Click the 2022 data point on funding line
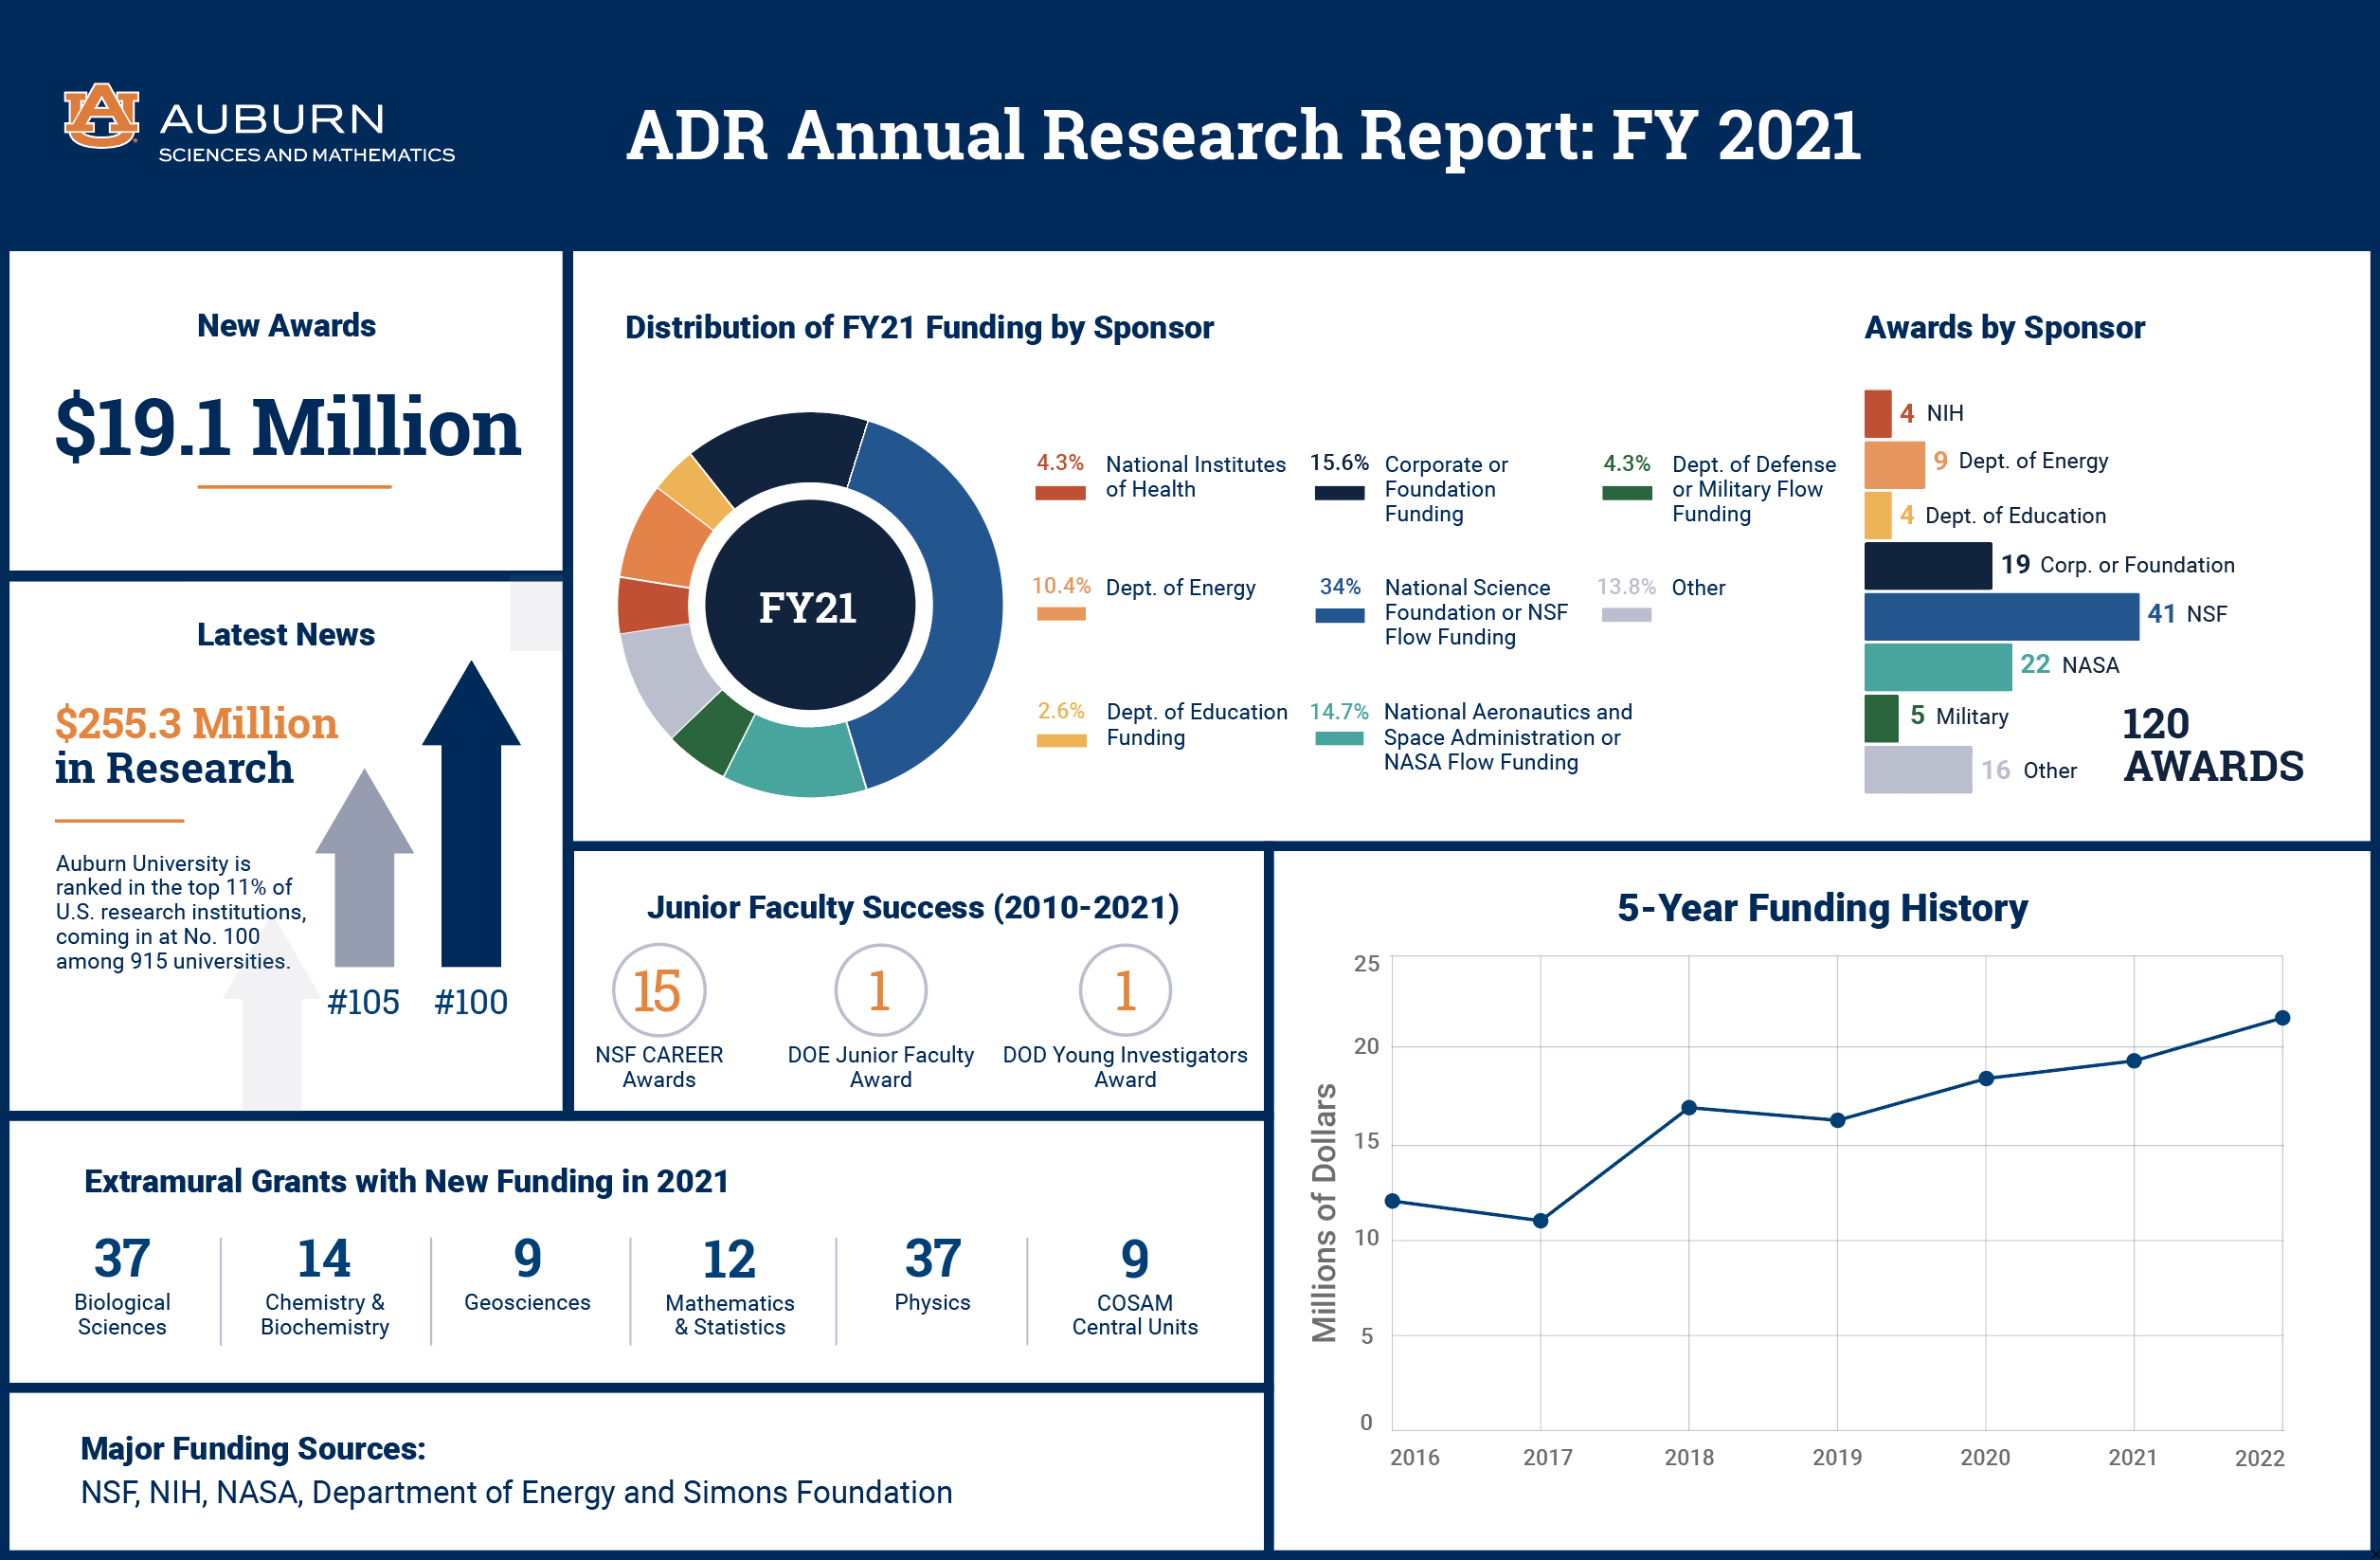Image resolution: width=2380 pixels, height=1560 pixels. 2282,1018
